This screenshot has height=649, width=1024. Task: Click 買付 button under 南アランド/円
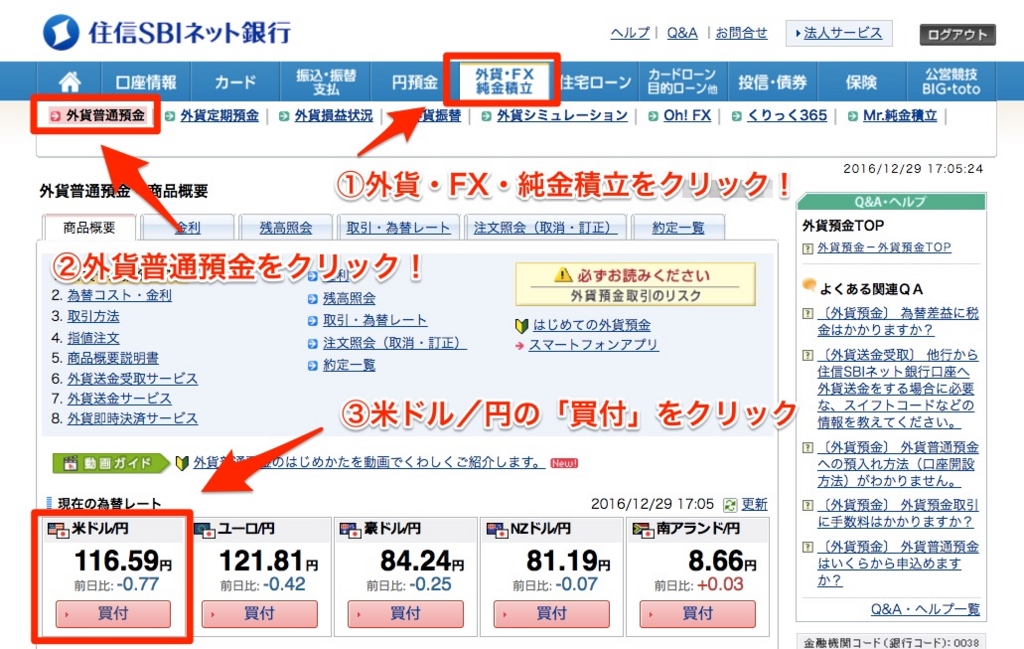tap(698, 614)
